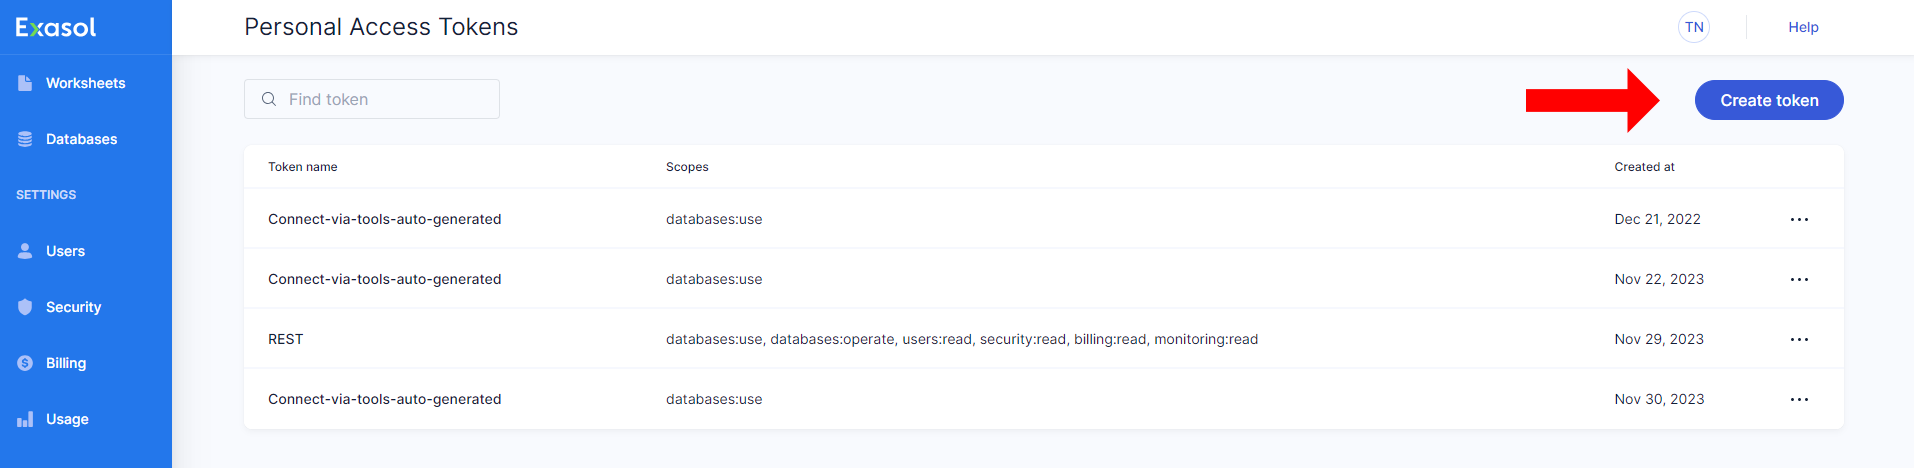The image size is (1914, 468).
Task: Click Create token button
Action: tap(1768, 100)
